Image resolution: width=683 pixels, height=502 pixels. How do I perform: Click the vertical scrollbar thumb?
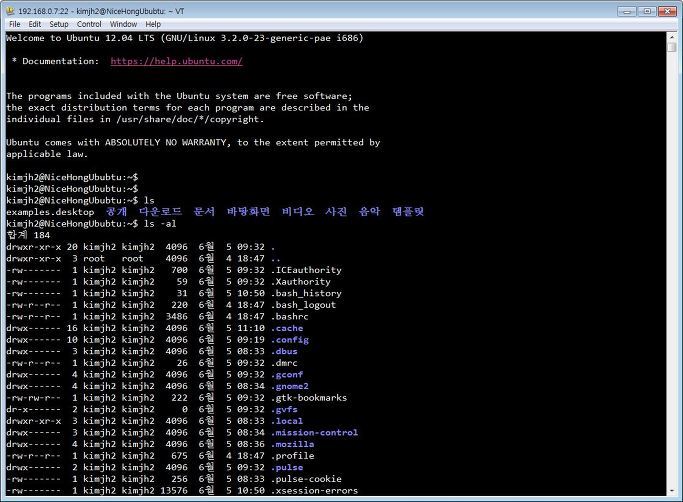pos(671,47)
